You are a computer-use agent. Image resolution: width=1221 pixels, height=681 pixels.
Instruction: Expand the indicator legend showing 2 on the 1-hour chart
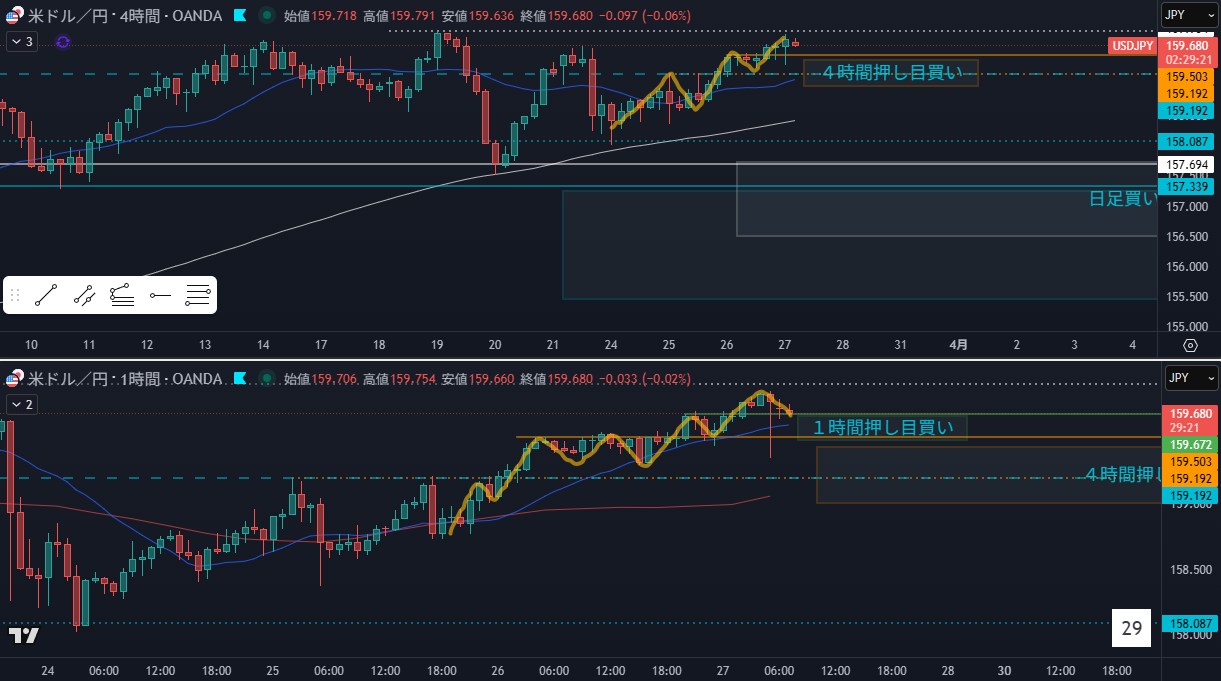(22, 405)
